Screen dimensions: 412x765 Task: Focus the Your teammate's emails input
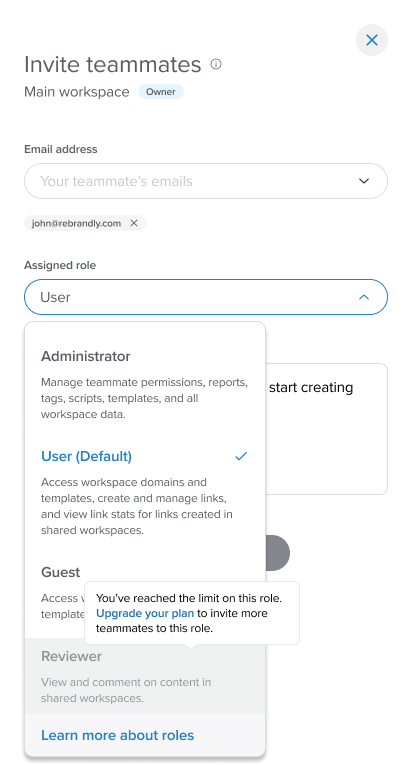pyautogui.click(x=190, y=181)
